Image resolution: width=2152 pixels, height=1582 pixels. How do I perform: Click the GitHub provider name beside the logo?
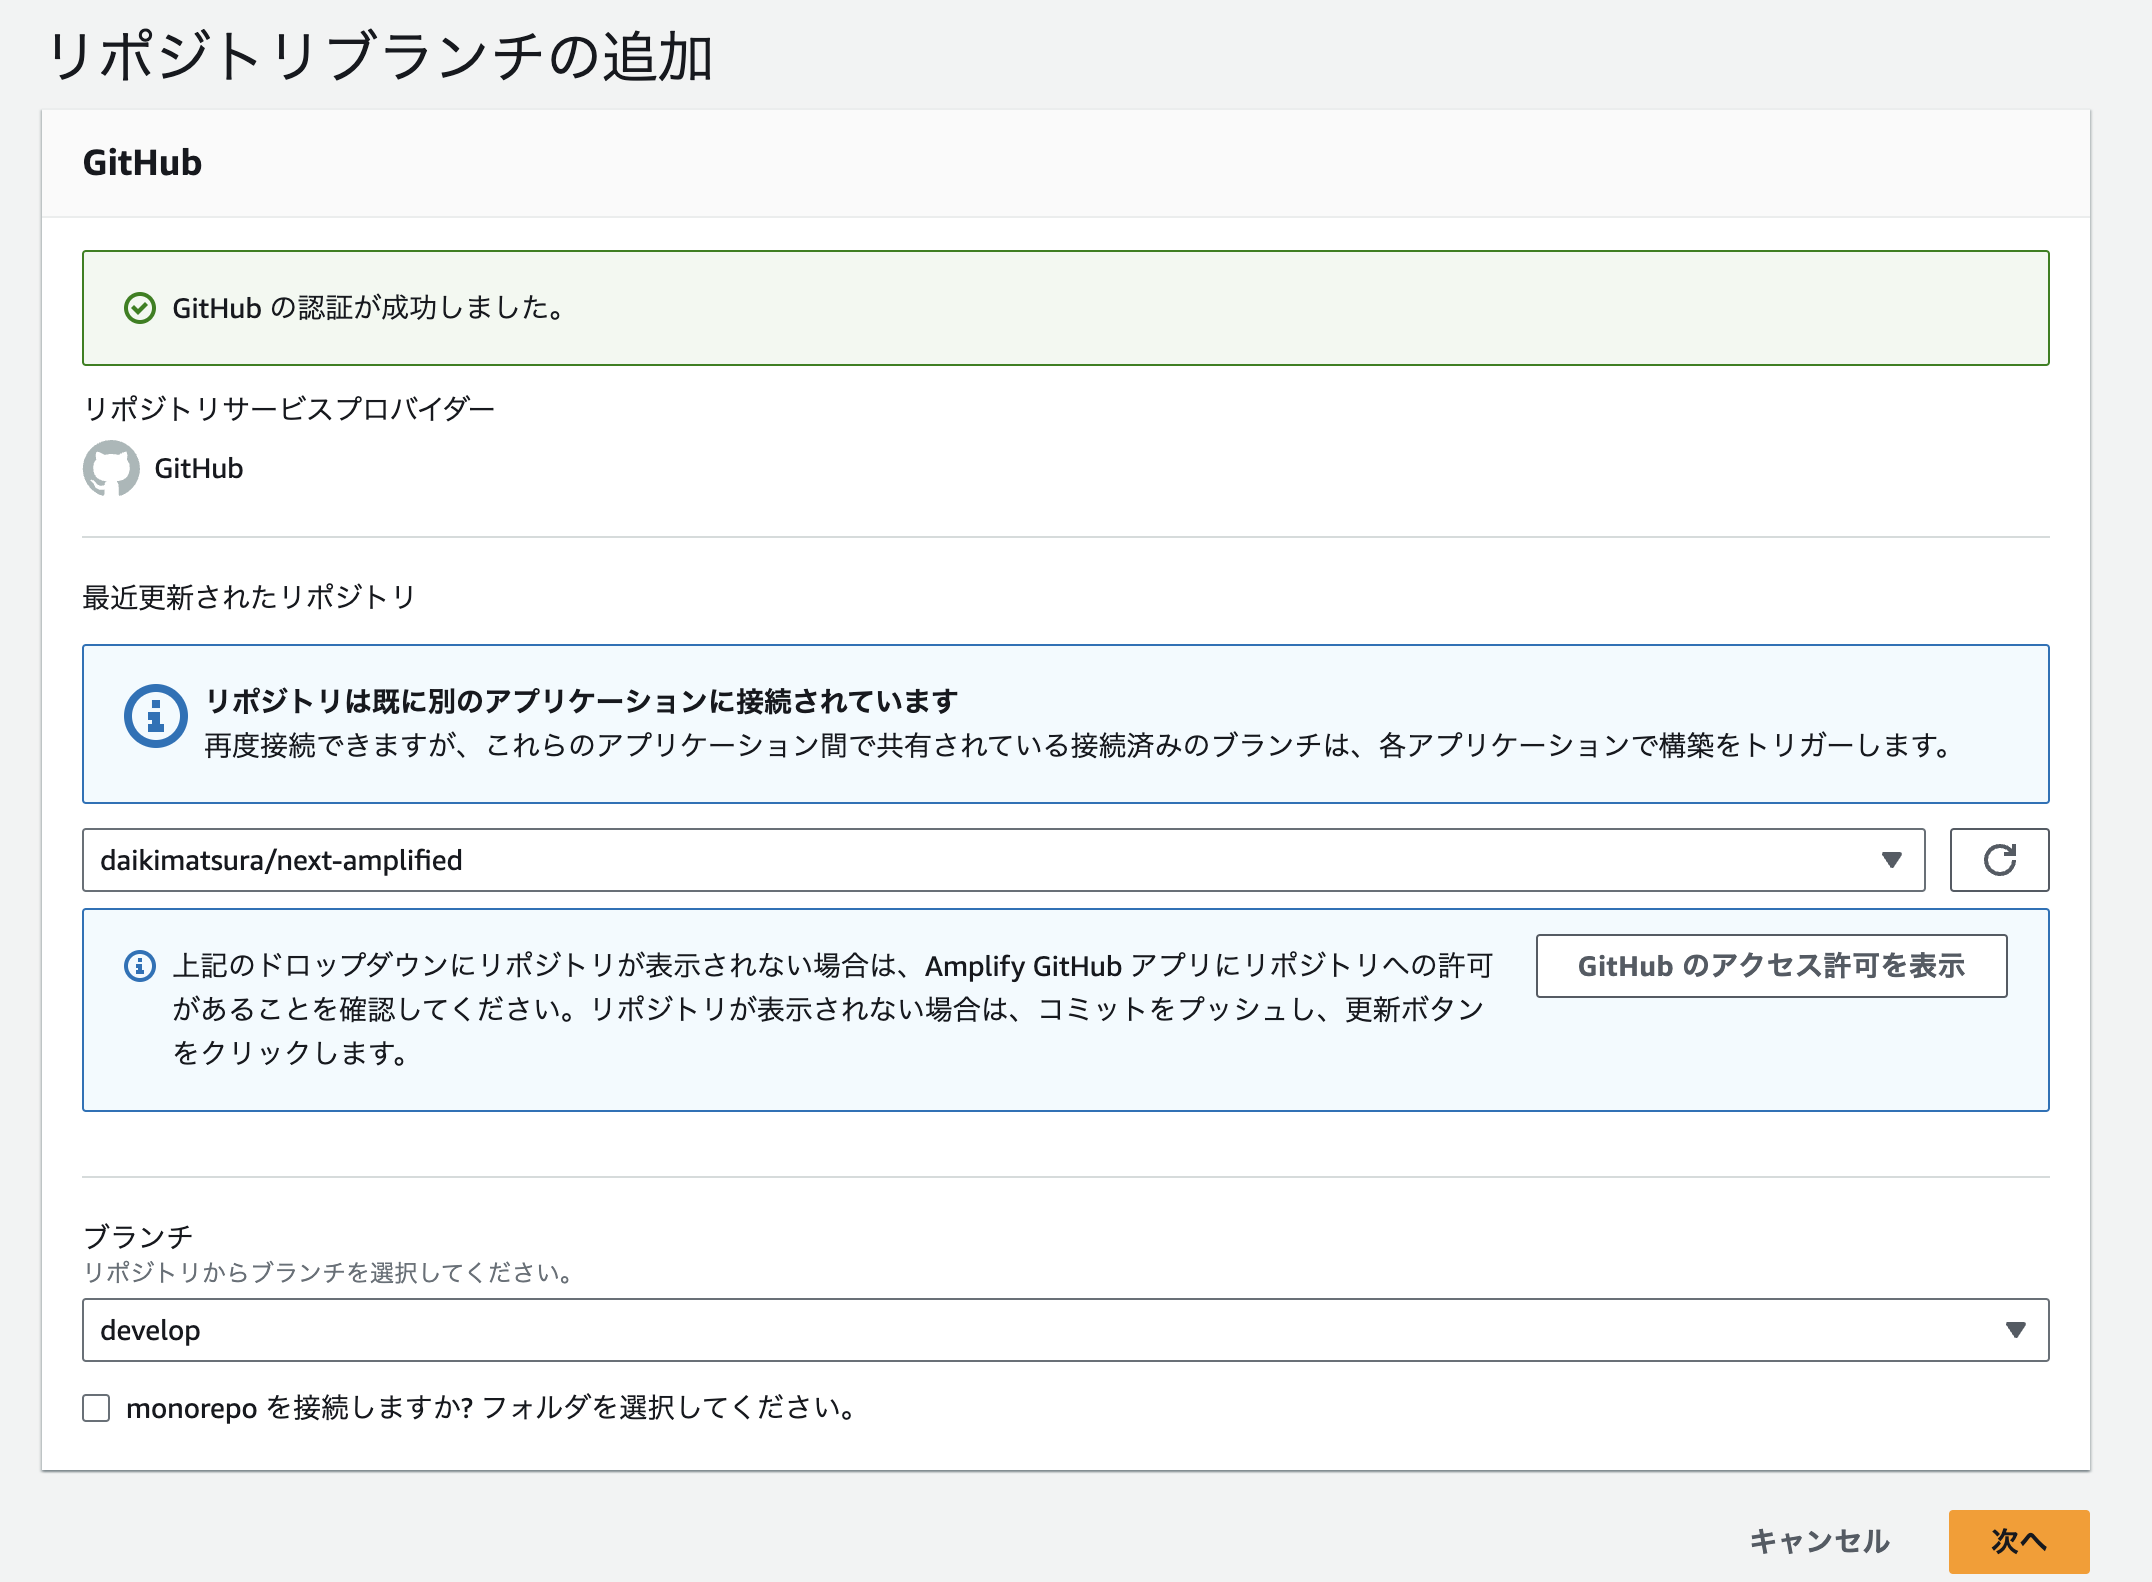pos(198,468)
